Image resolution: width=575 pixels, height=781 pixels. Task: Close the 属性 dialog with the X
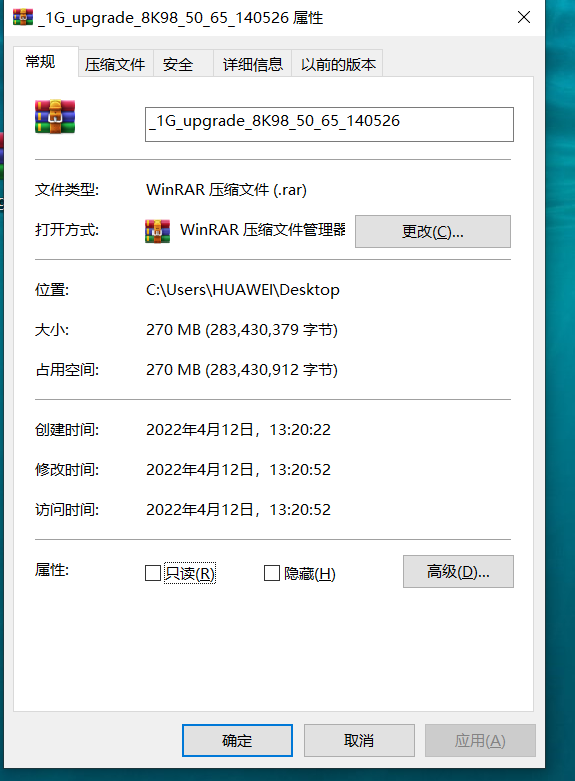524,17
